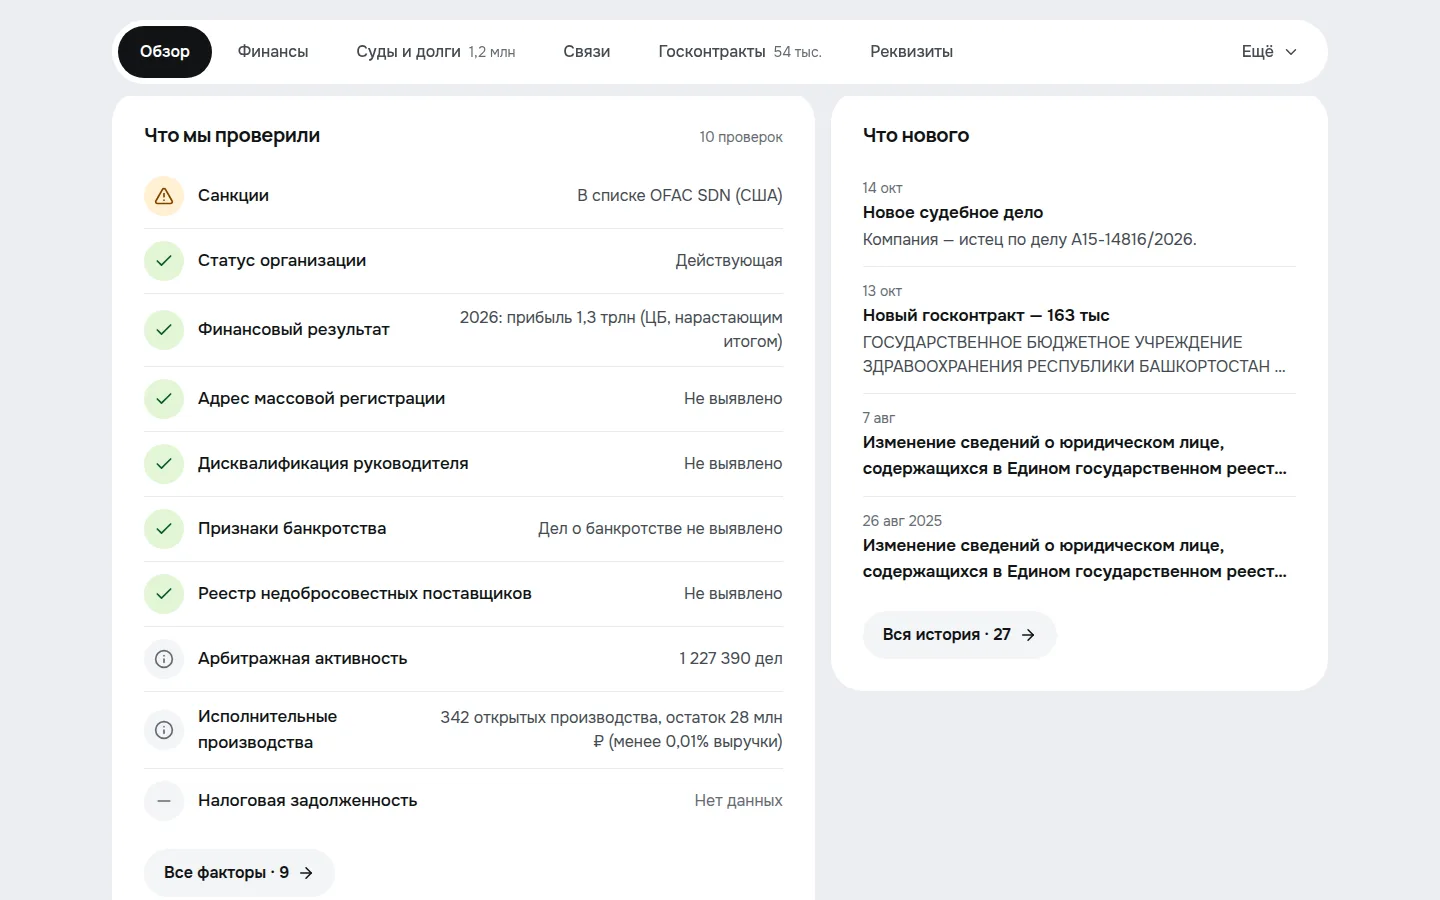Click the info icon beside Исполнительные производства
This screenshot has width=1440, height=900.
[x=164, y=730]
